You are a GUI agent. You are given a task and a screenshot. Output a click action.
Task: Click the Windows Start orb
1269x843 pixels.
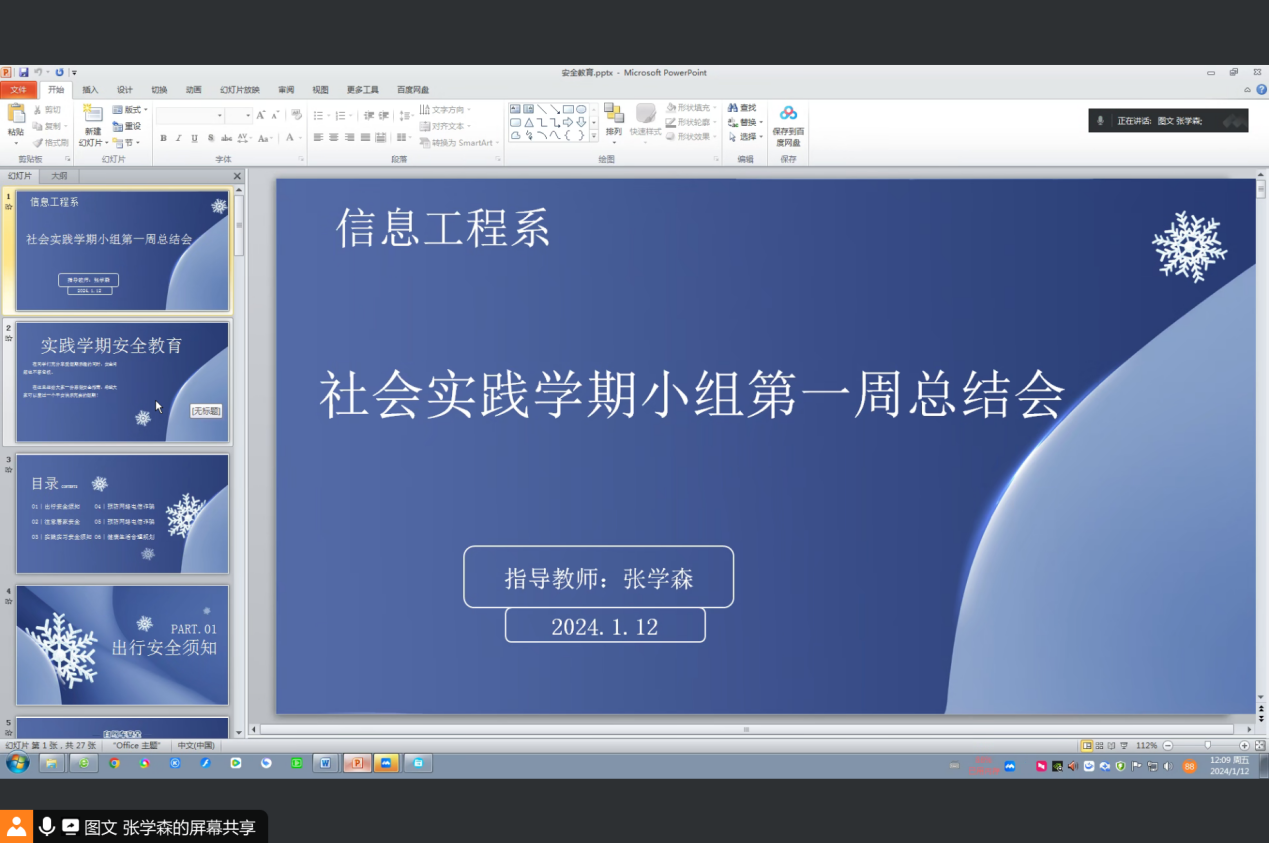click(x=18, y=763)
